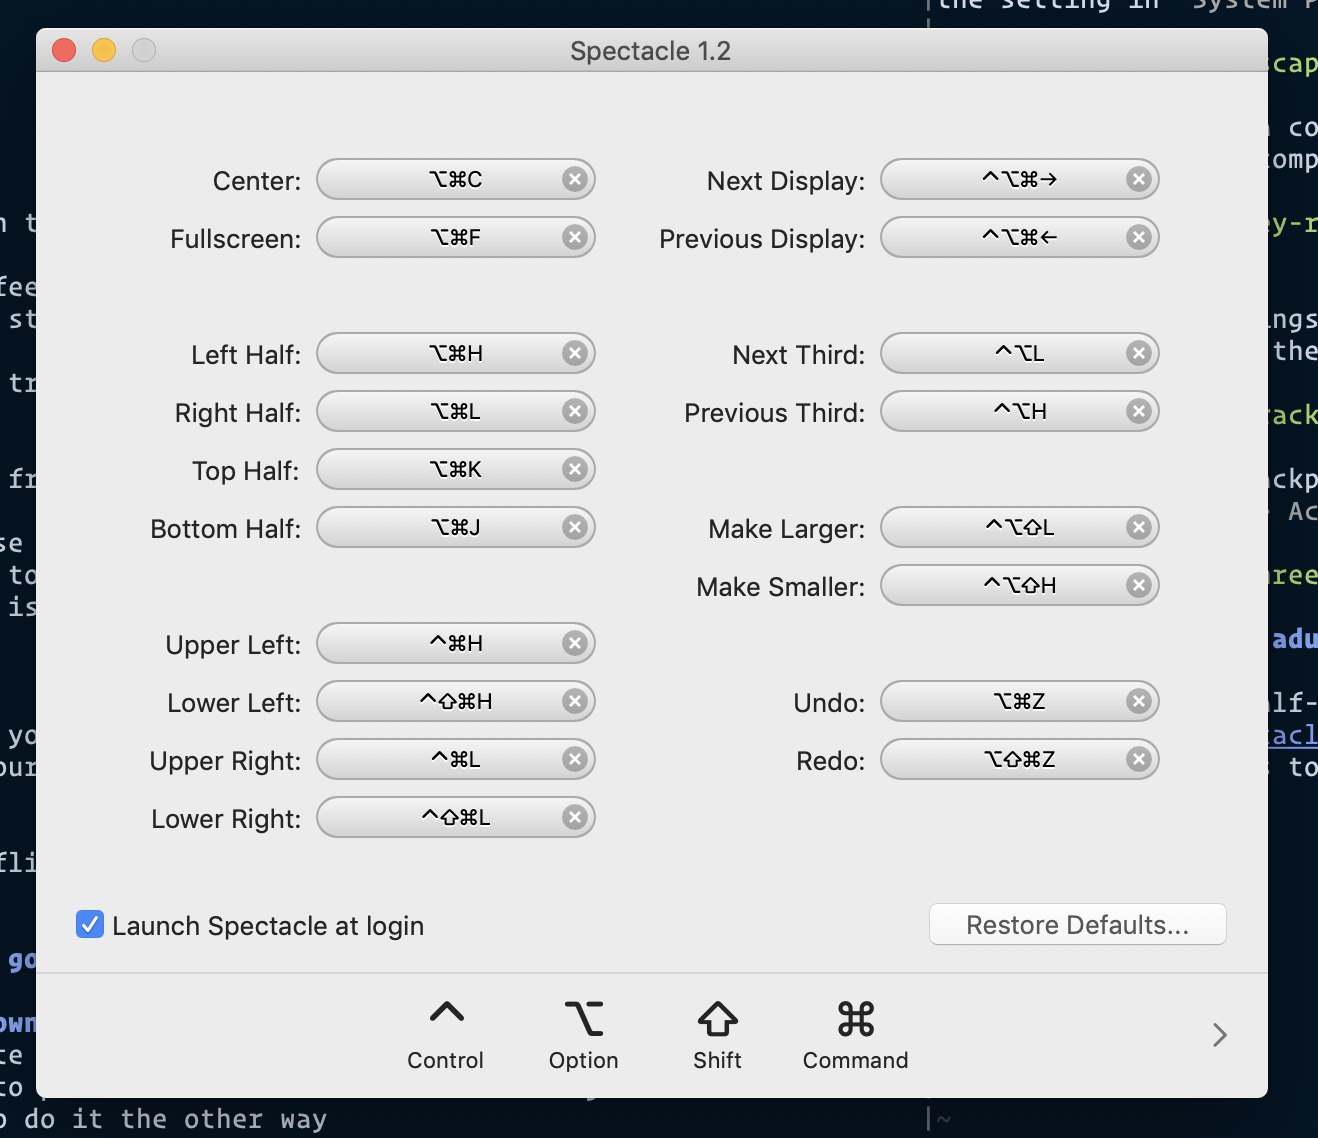Clear the Make Larger shortcut x icon
1318x1138 pixels.
point(1138,527)
